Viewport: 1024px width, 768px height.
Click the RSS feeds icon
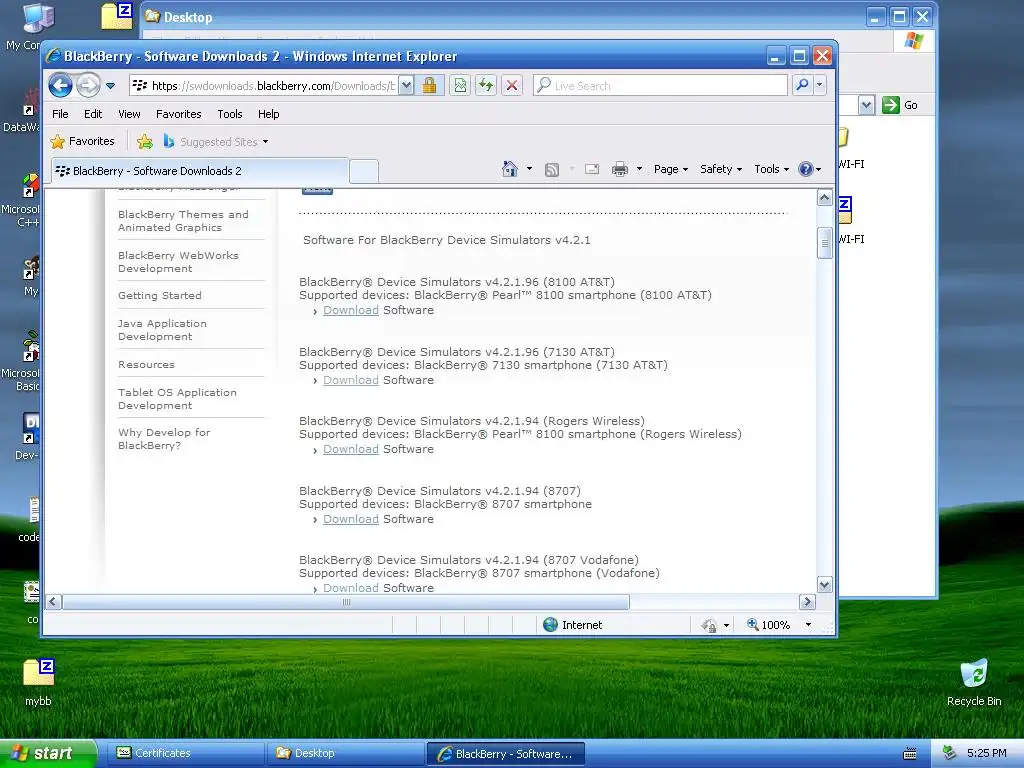pos(552,170)
